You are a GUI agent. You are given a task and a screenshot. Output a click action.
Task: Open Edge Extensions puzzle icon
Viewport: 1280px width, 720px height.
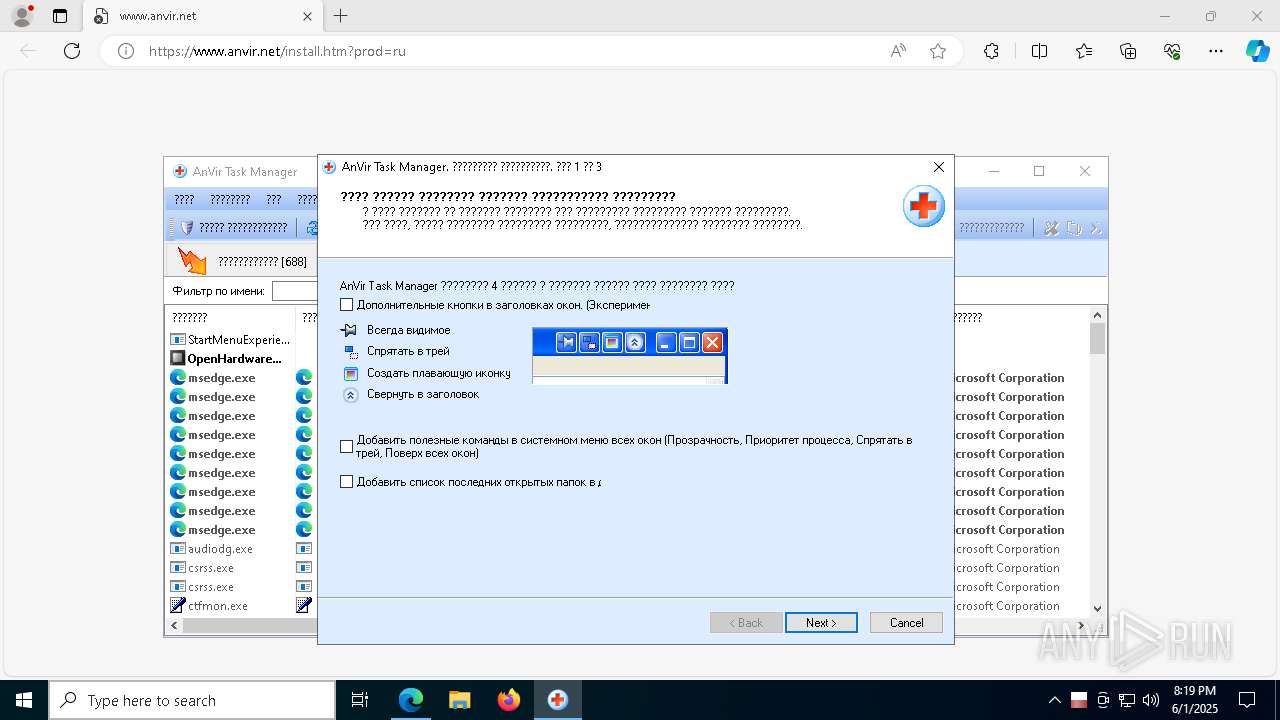pyautogui.click(x=991, y=51)
